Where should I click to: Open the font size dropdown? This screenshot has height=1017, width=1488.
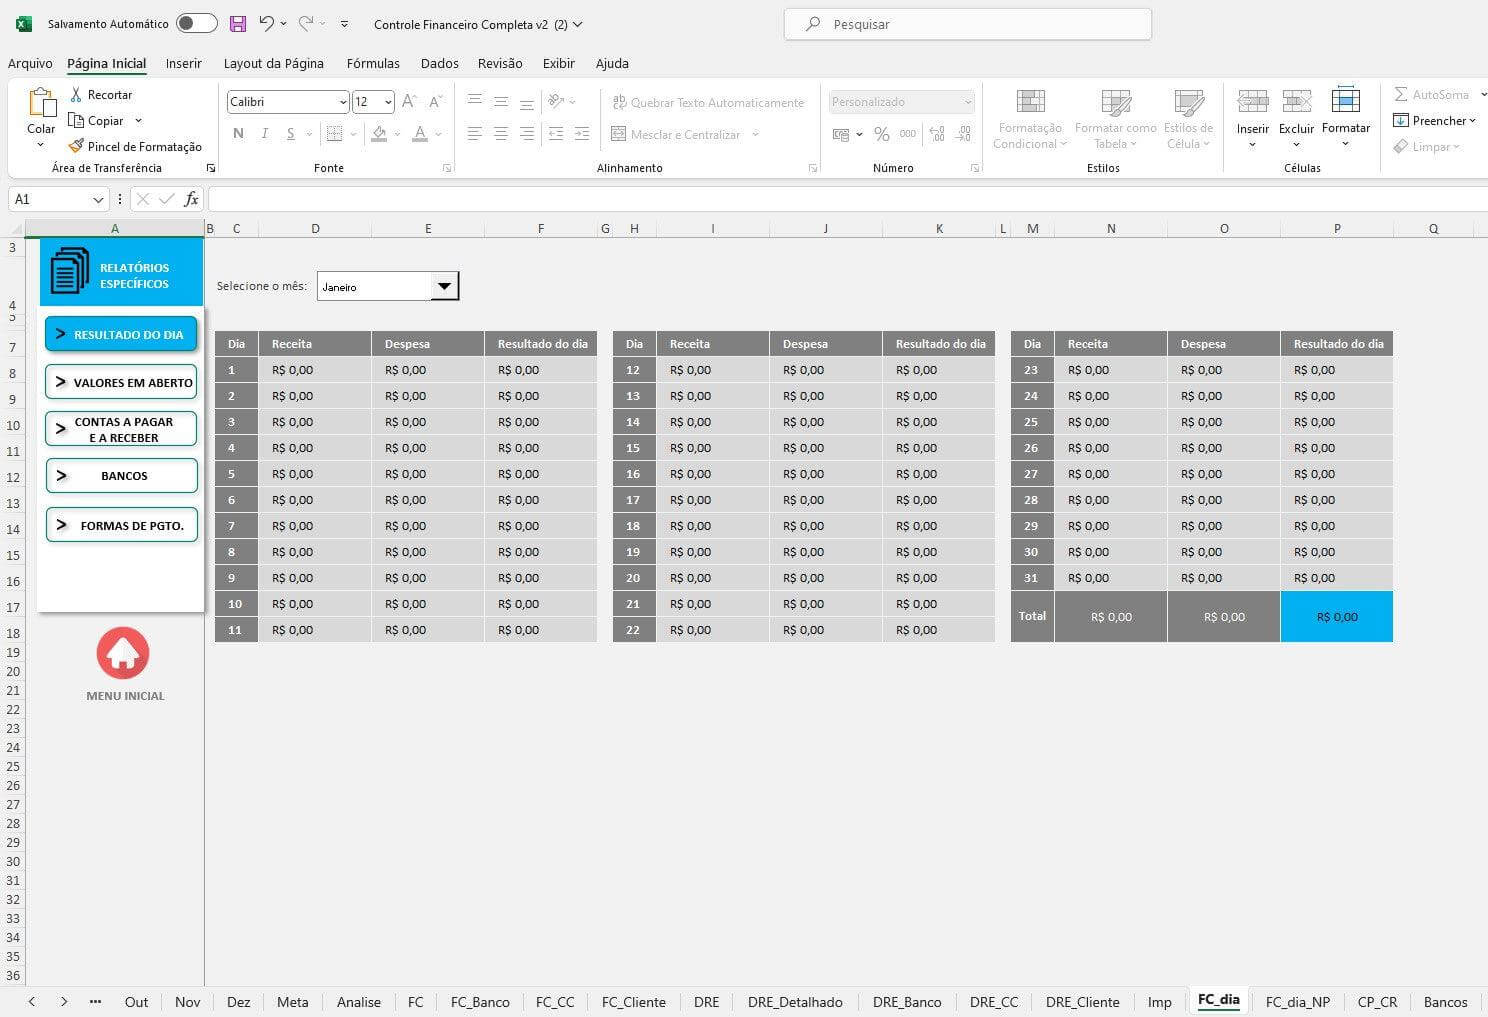388,102
